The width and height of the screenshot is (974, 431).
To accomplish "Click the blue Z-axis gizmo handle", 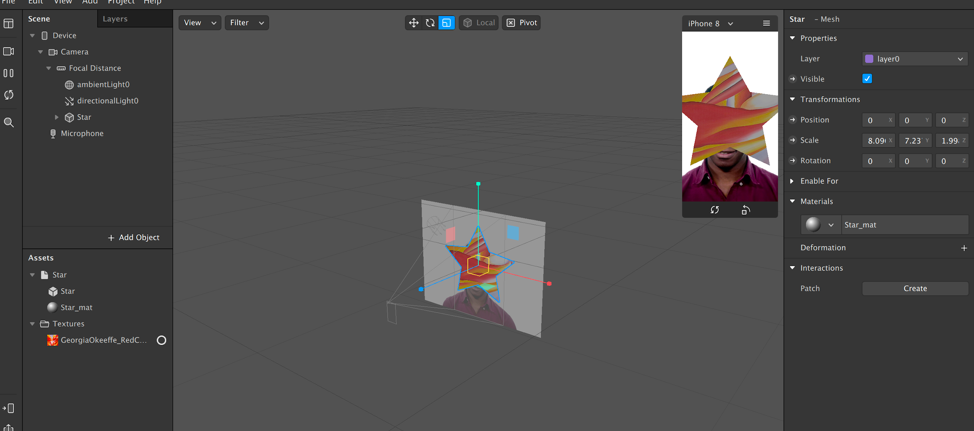I will click(x=421, y=289).
